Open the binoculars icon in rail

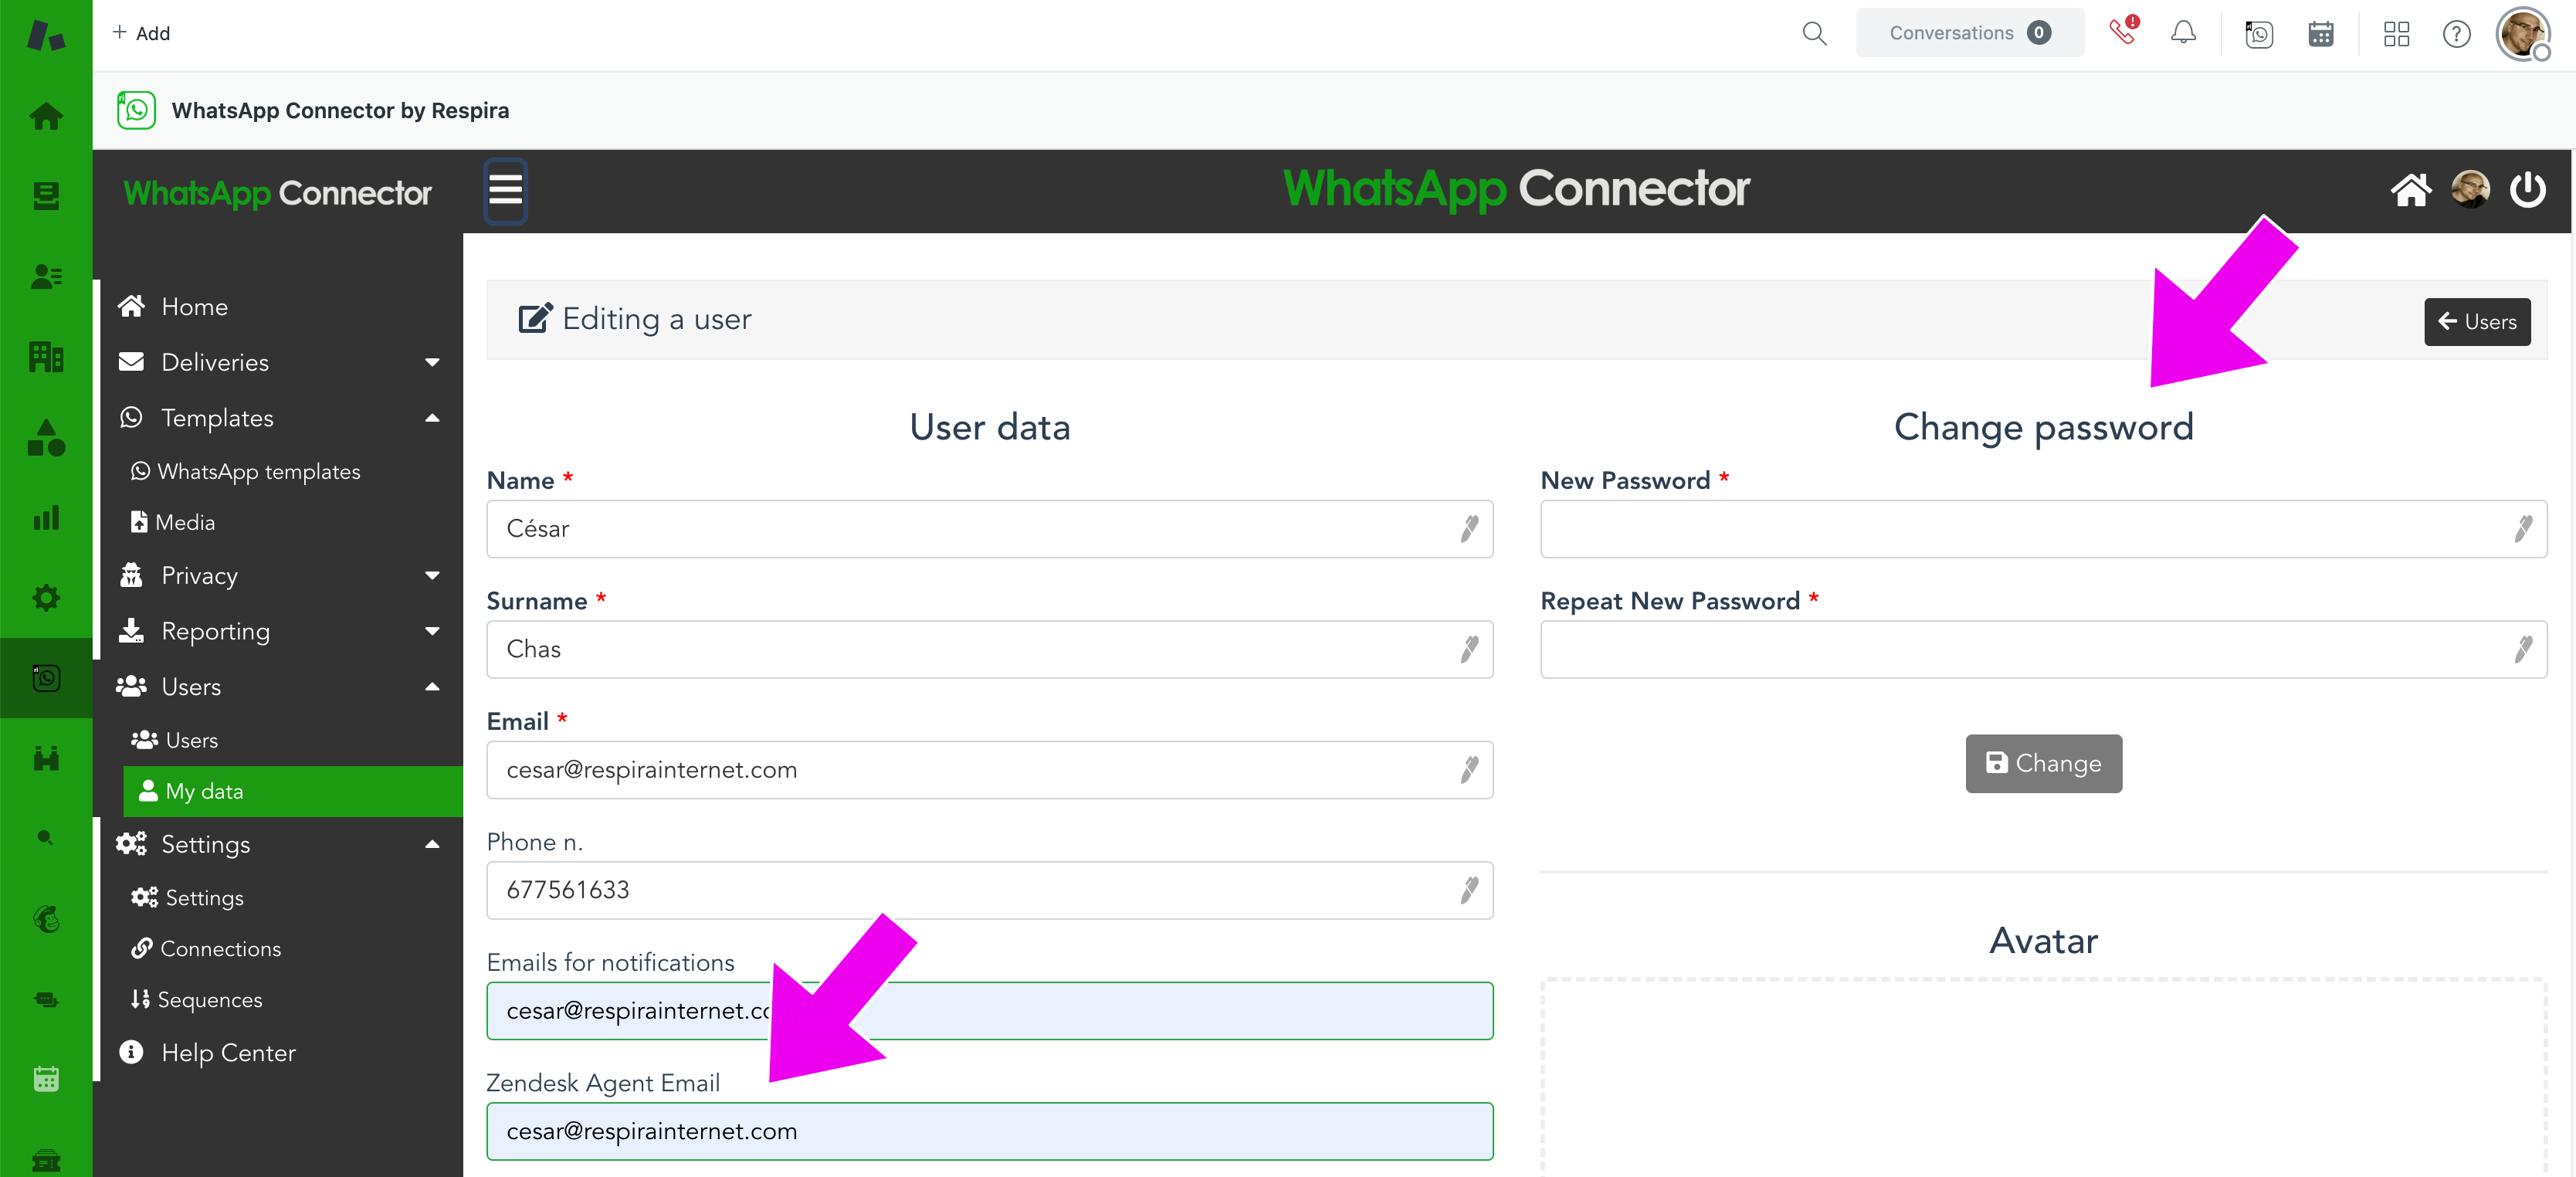pos(46,758)
